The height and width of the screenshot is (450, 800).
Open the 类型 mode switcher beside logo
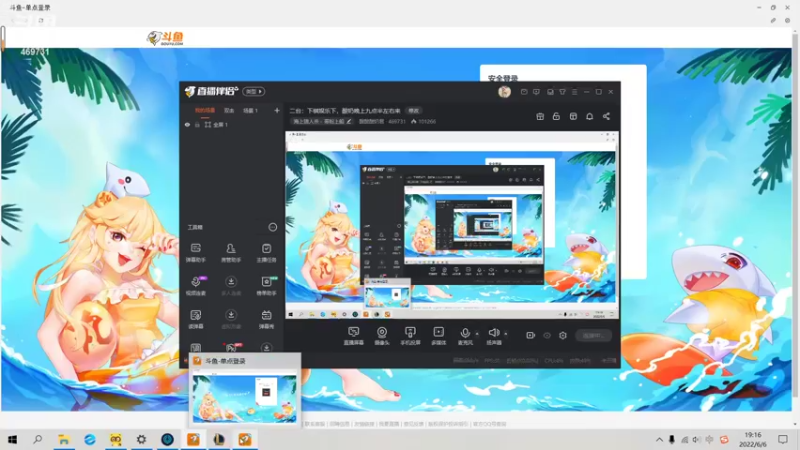[x=254, y=91]
